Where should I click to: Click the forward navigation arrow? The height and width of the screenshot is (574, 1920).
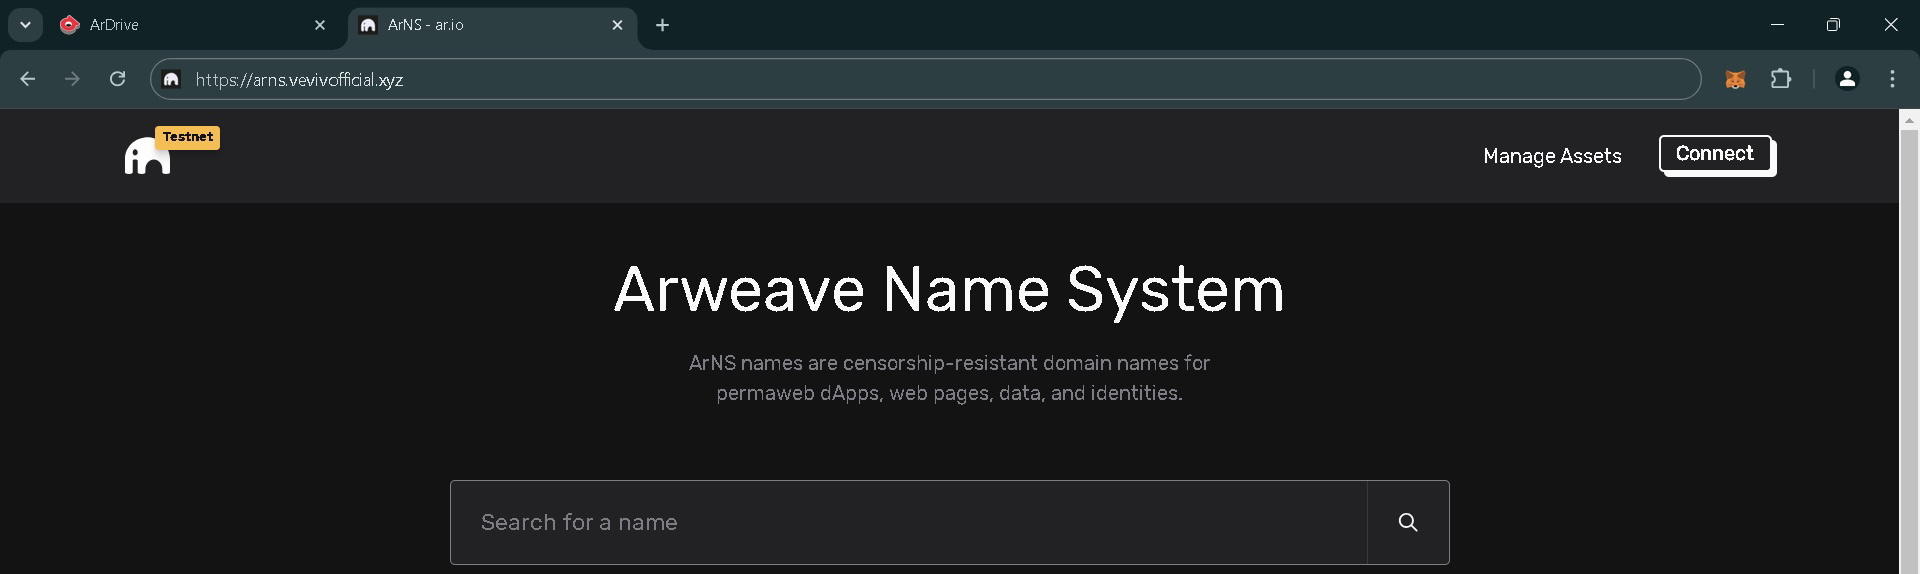coord(72,79)
